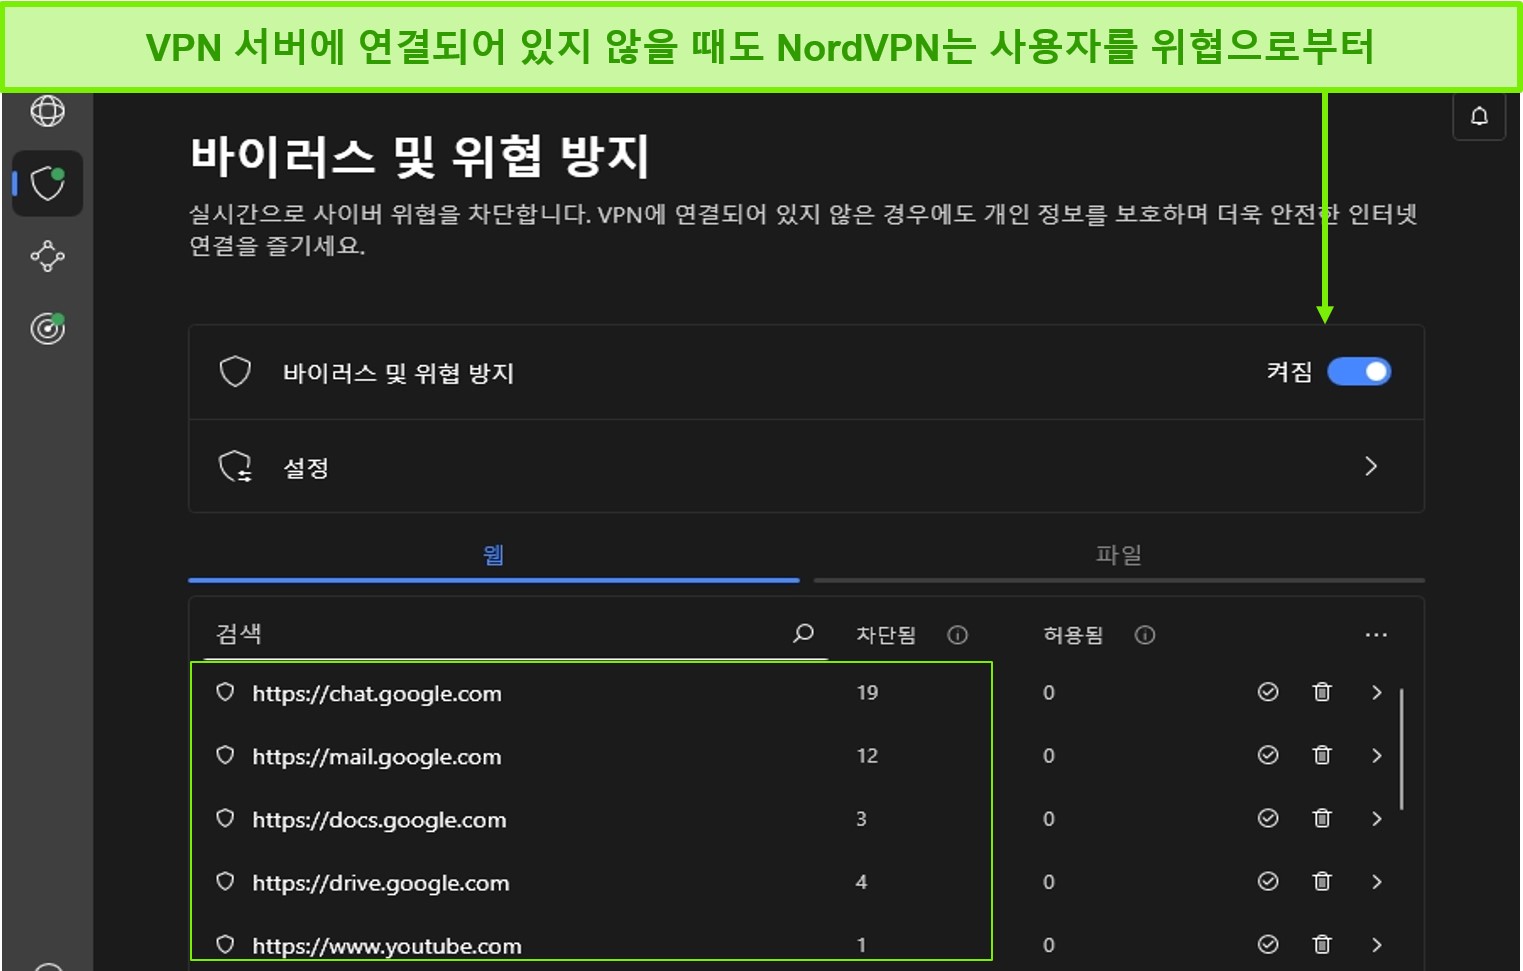
Task: Open the three-dot menu above the list
Action: 1377,633
